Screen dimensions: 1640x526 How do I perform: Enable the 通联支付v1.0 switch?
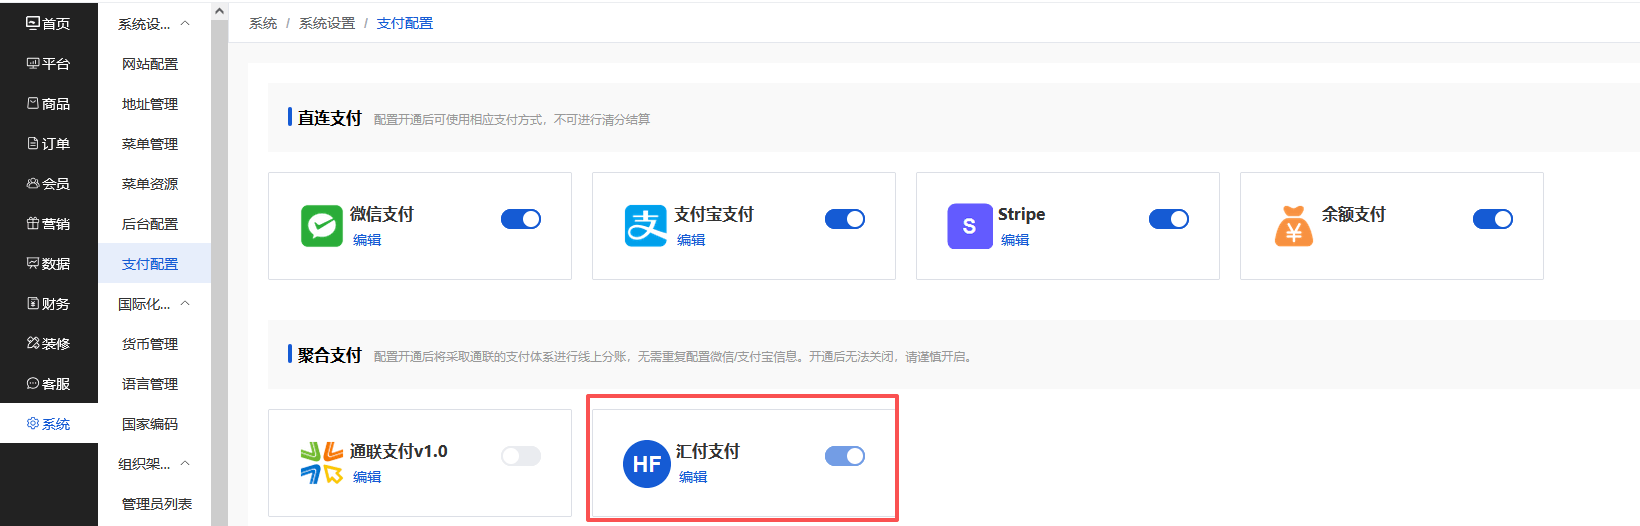tap(521, 456)
